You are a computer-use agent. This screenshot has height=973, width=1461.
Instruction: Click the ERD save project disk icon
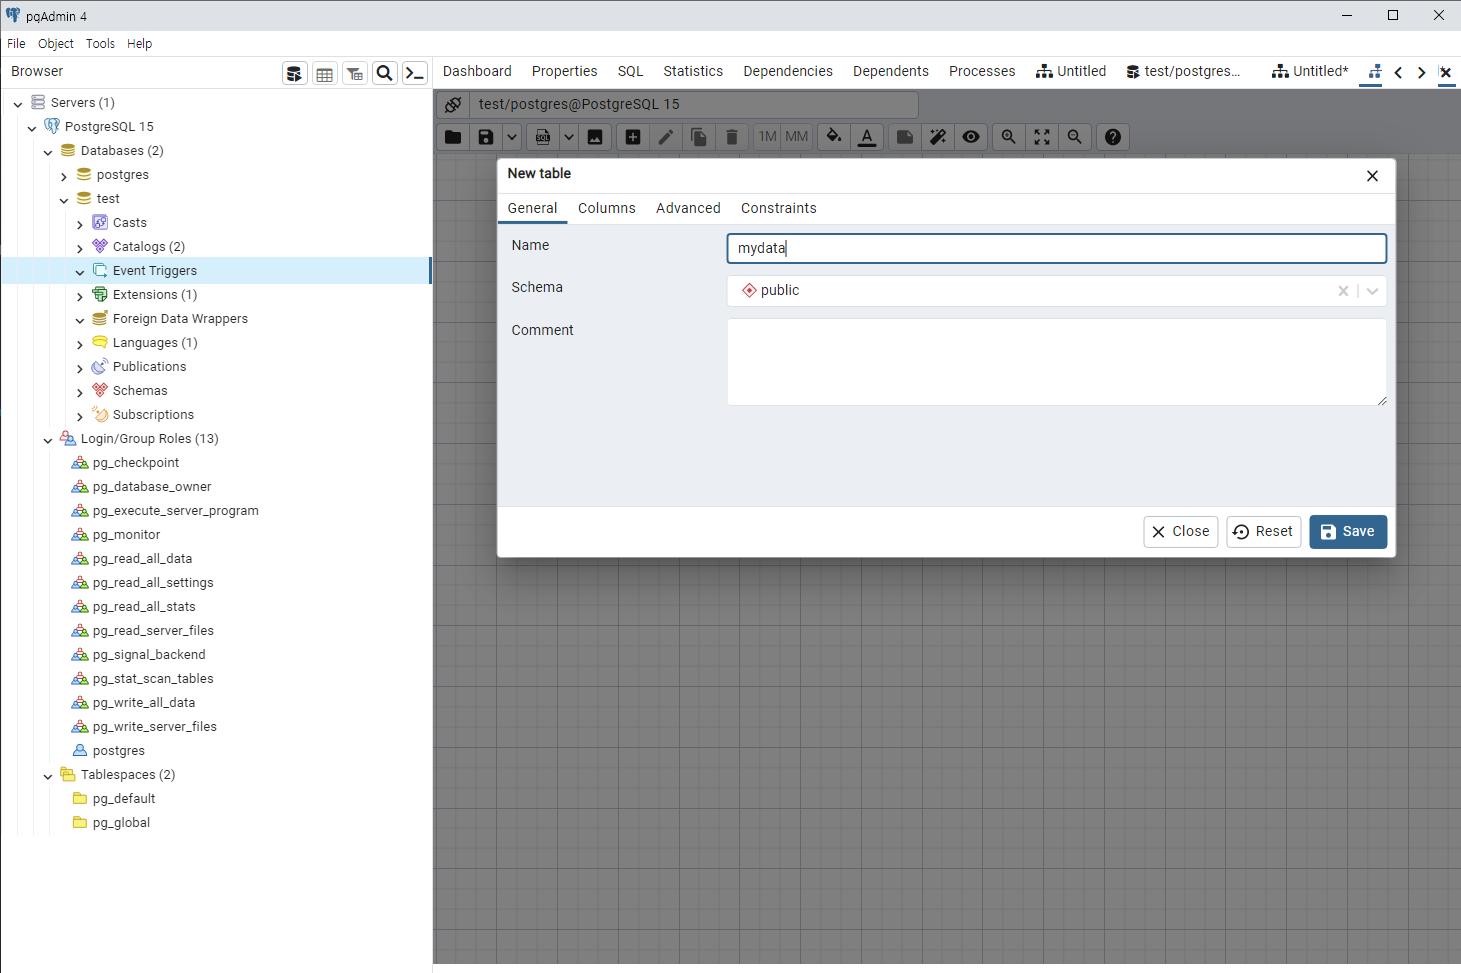click(x=485, y=137)
